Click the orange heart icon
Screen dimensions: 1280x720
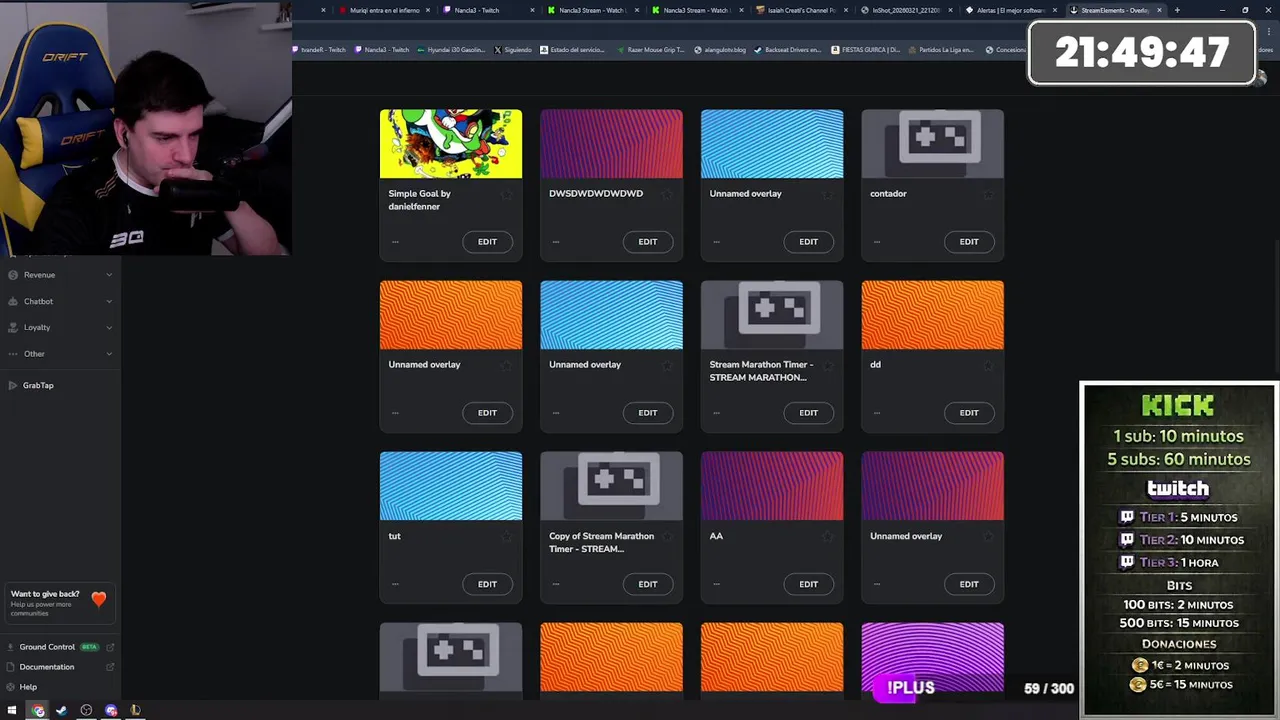click(99, 599)
